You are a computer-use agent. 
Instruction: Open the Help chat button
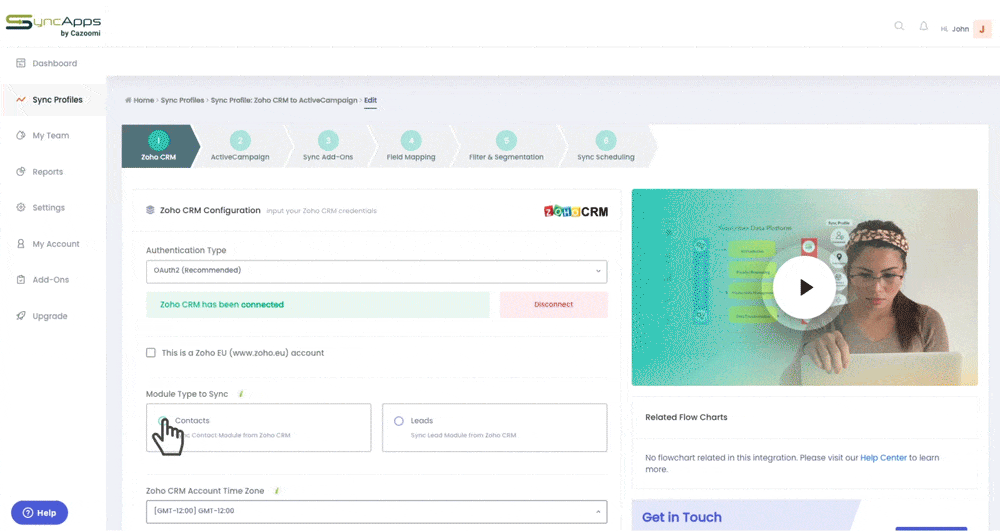(40, 513)
